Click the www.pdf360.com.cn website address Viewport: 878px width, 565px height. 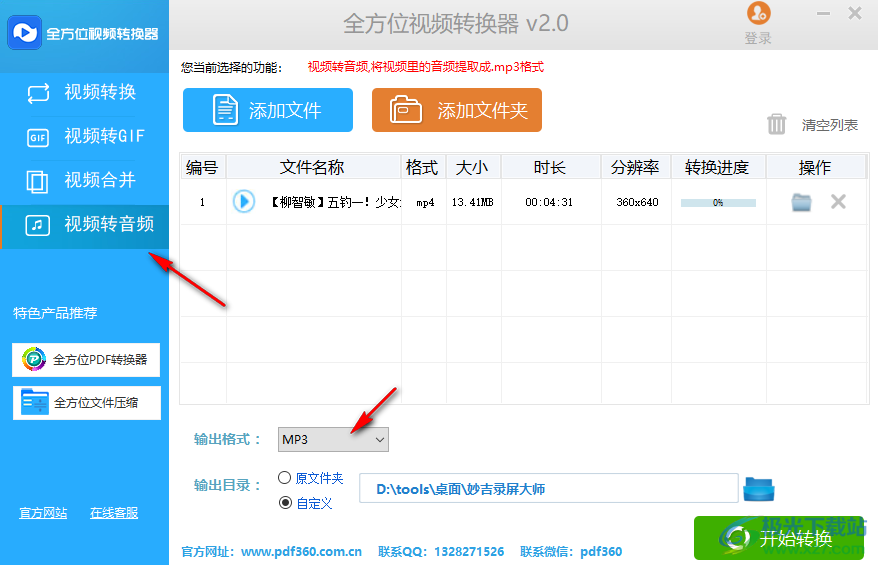(301, 552)
